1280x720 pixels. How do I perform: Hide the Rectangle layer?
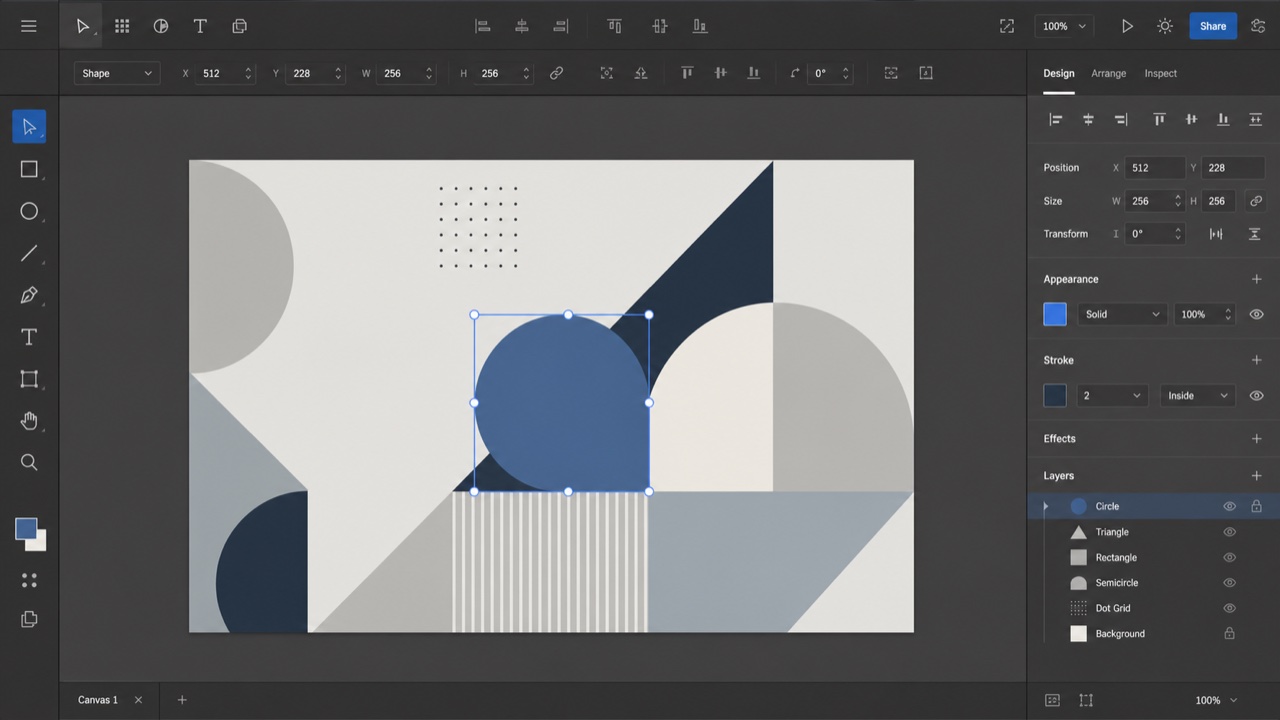pos(1230,557)
